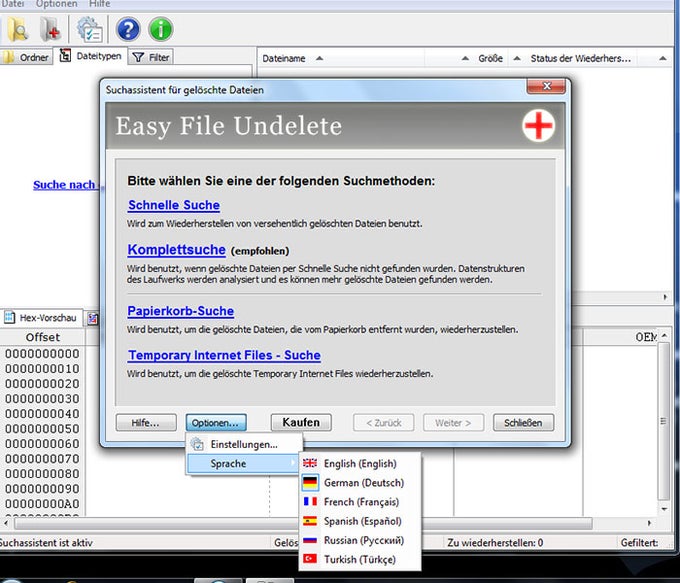The height and width of the screenshot is (583, 680).
Task: Click the Suche nach link behind dialog
Action: (x=65, y=185)
